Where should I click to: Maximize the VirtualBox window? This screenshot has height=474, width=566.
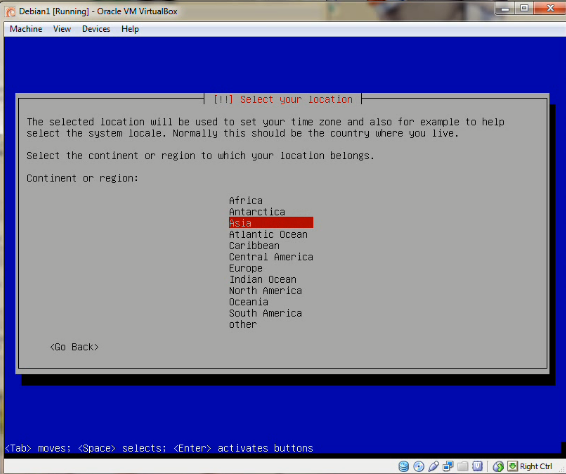pyautogui.click(x=524, y=8)
